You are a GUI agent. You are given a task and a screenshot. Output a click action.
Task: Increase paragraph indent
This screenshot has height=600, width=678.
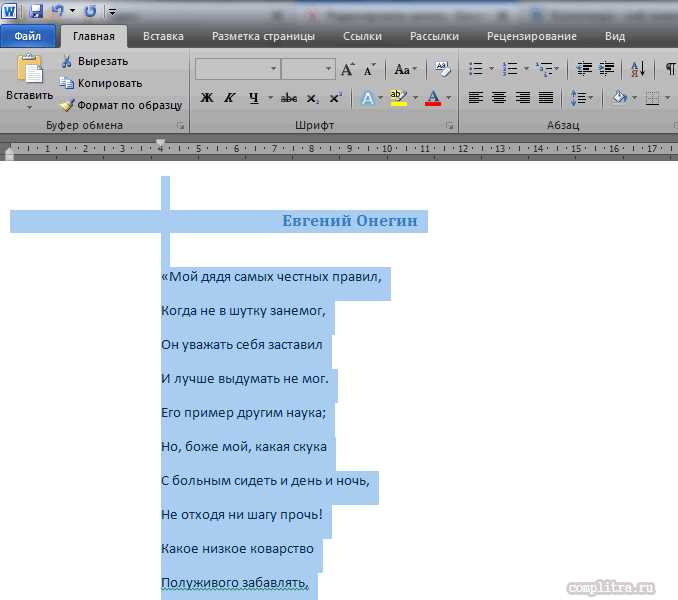(606, 69)
